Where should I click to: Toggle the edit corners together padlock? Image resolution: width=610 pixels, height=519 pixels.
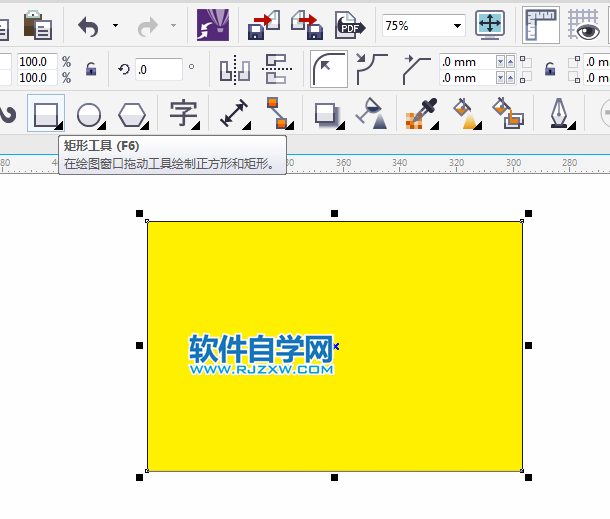[x=550, y=69]
